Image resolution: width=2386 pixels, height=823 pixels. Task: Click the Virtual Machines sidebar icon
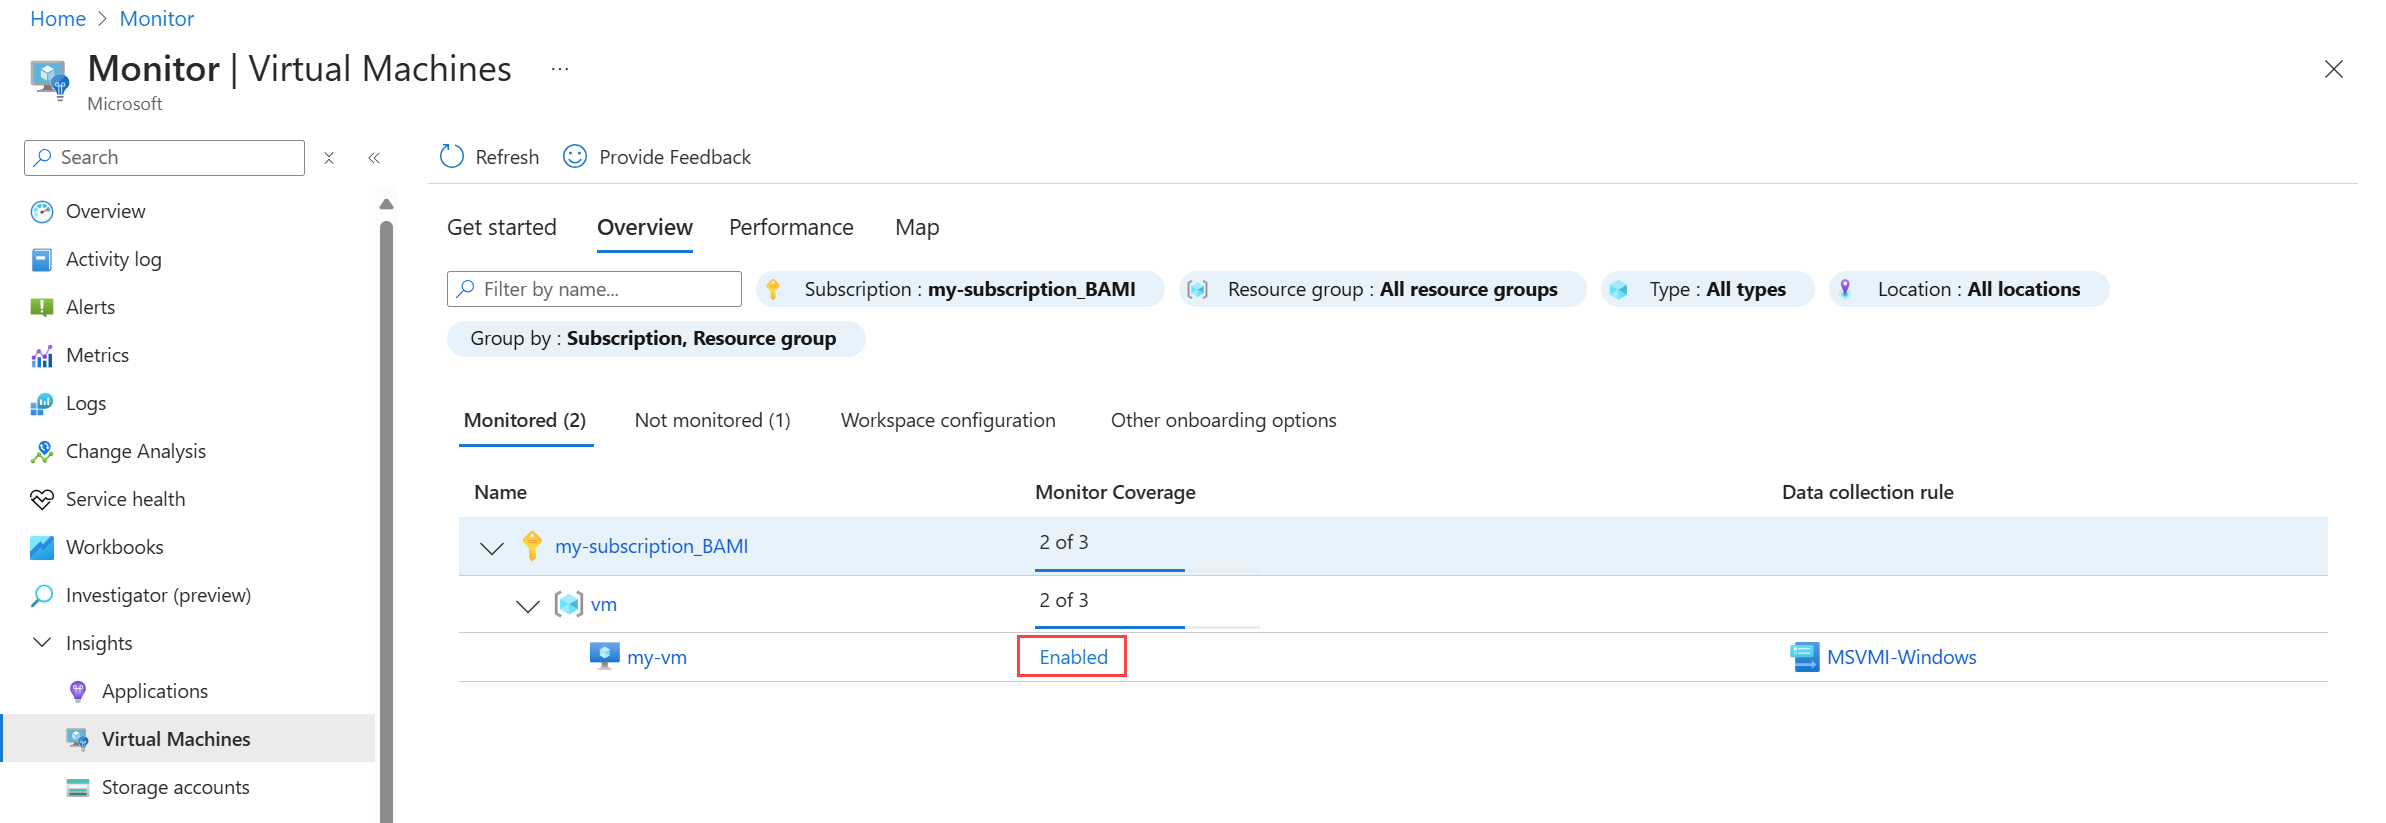(78, 739)
